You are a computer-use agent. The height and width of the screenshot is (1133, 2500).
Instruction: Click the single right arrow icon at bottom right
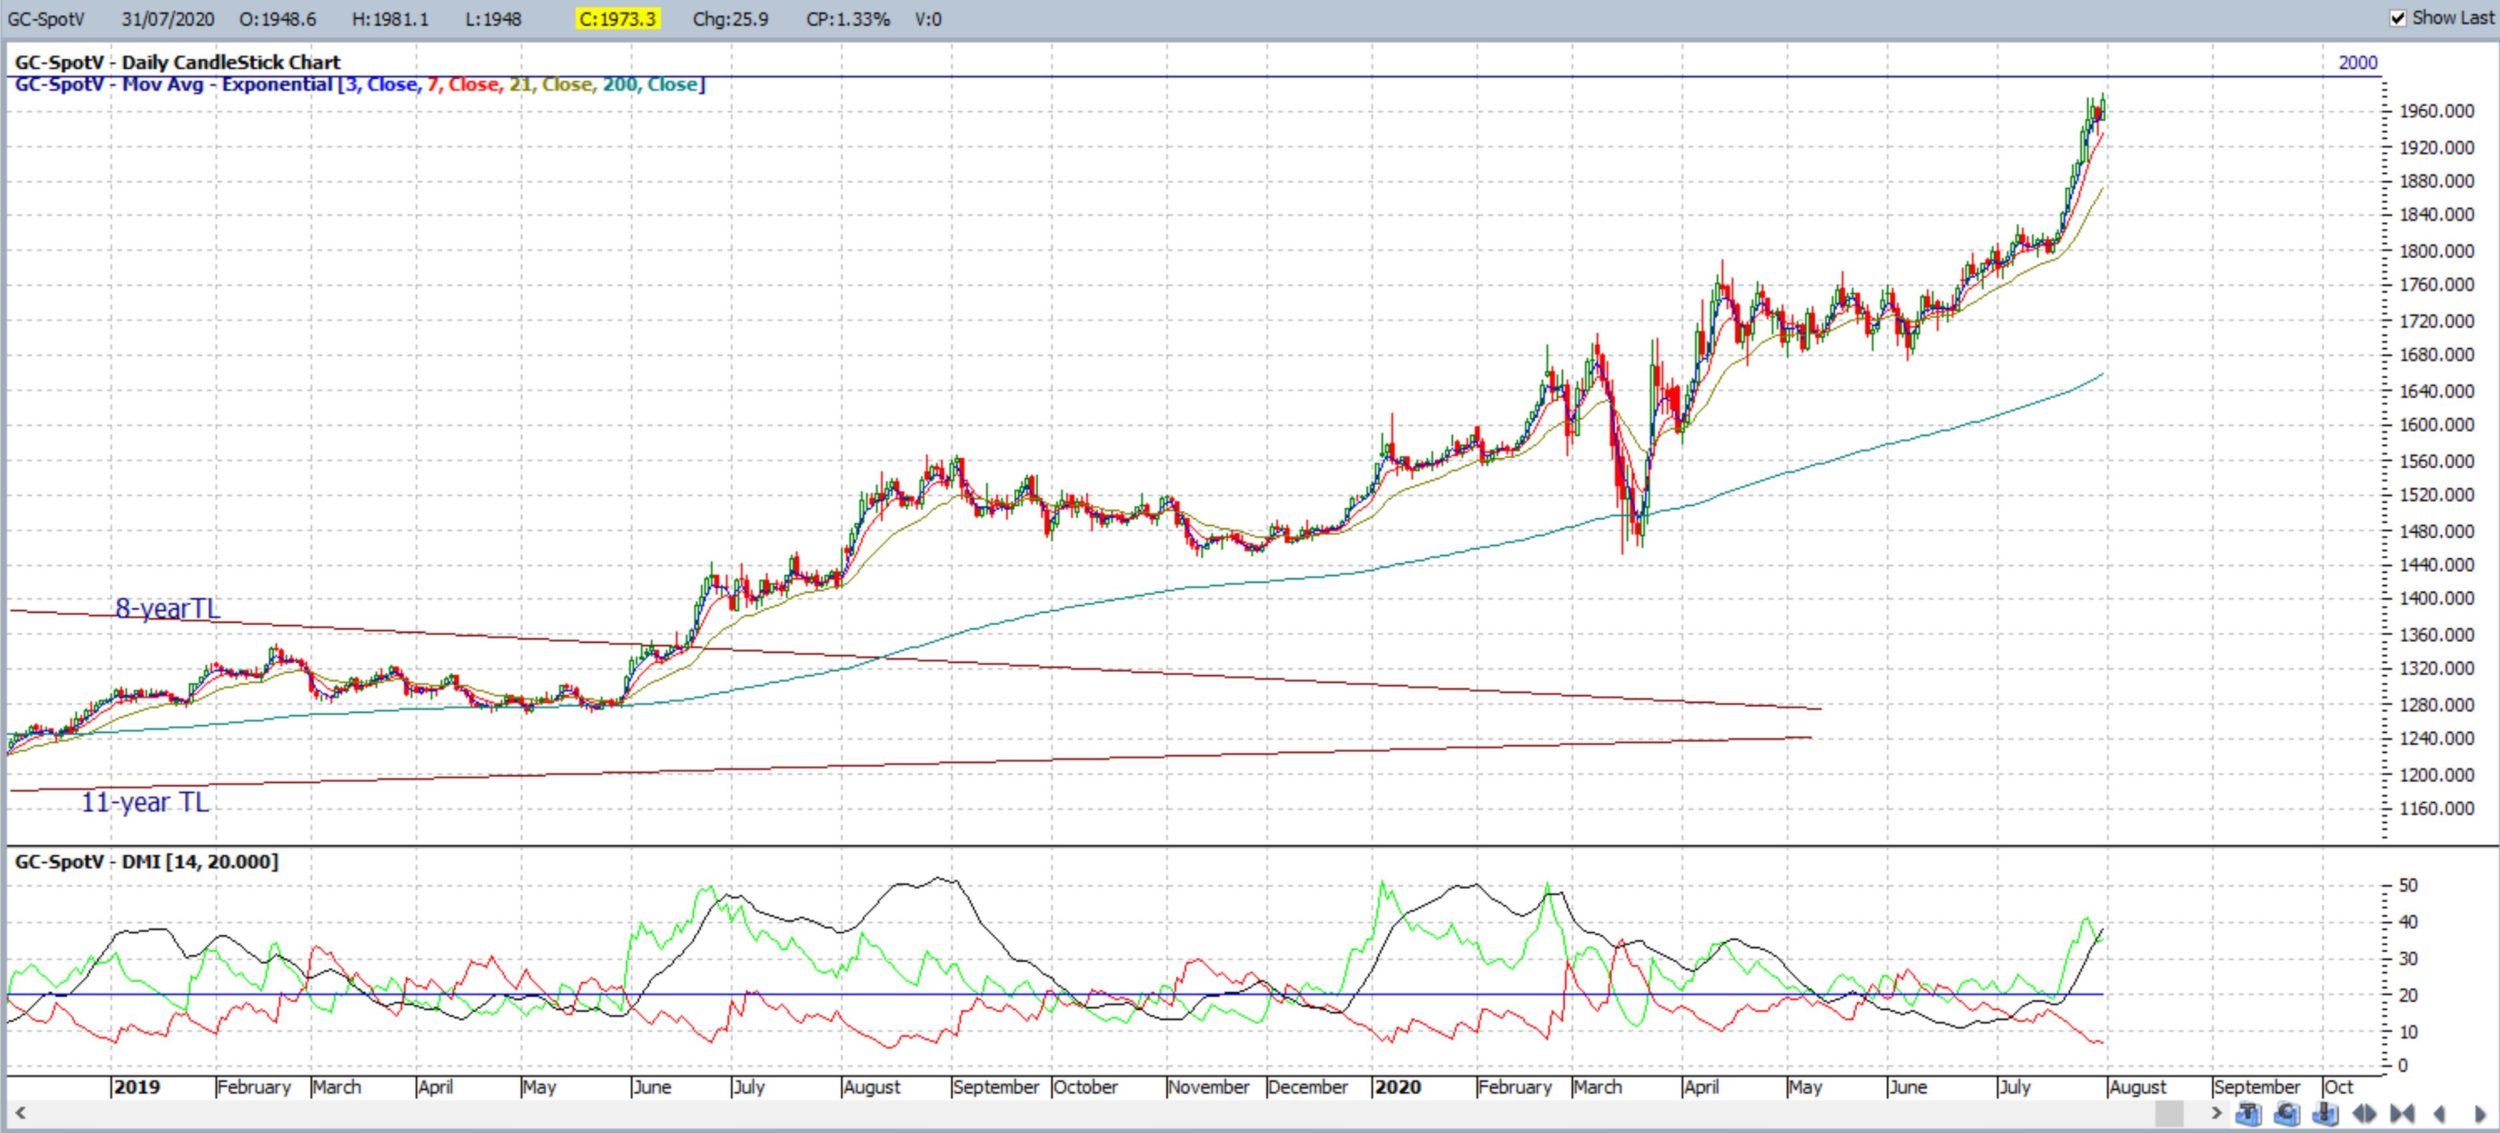coord(2480,1114)
